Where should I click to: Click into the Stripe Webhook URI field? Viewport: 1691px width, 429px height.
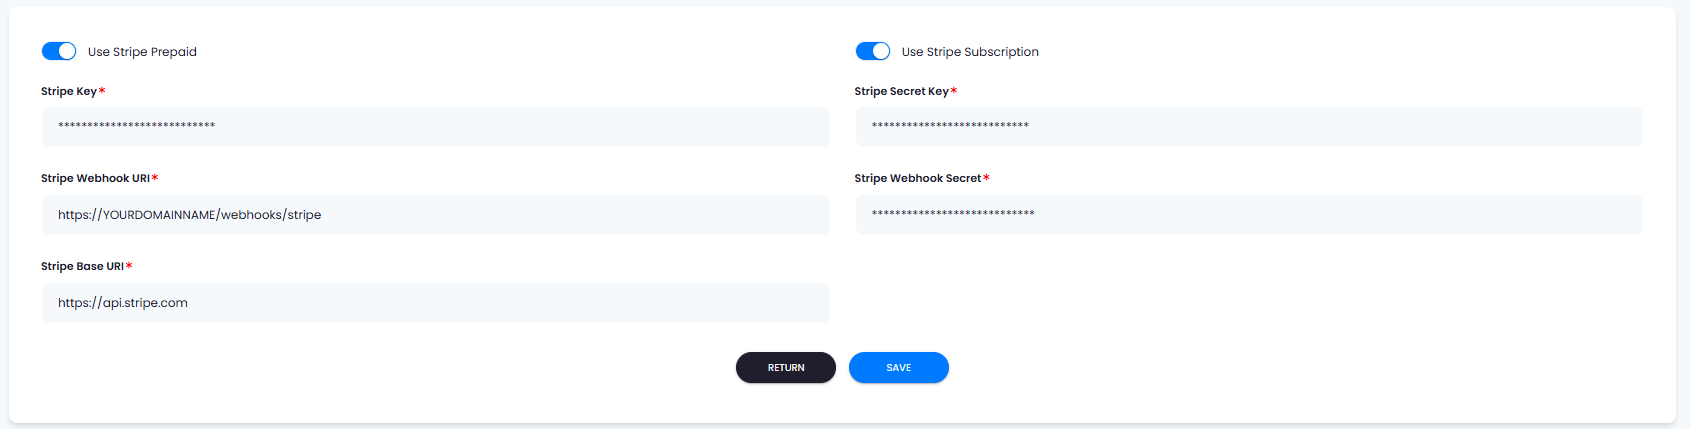pyautogui.click(x=436, y=215)
